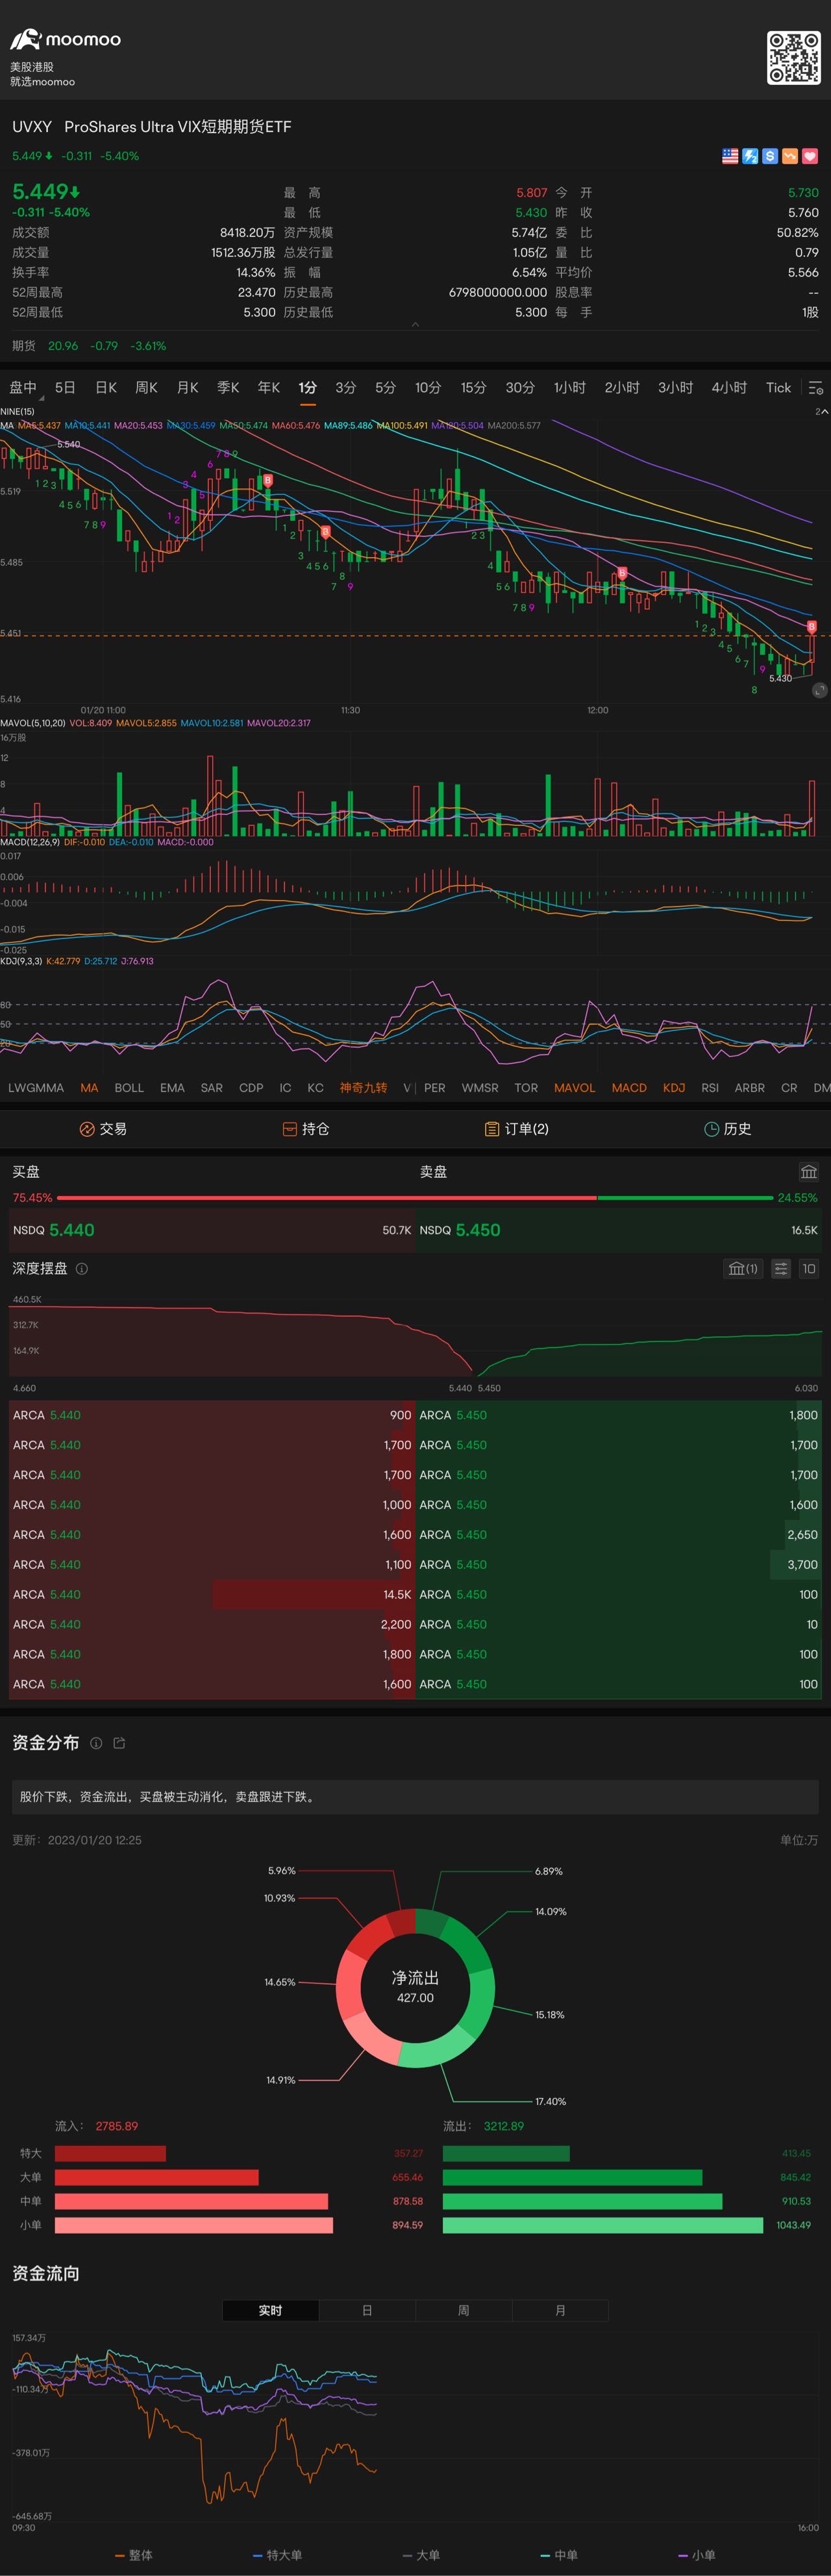Tap info icon beside 资金分布
Viewport: 831px width, 2576px height.
96,1743
